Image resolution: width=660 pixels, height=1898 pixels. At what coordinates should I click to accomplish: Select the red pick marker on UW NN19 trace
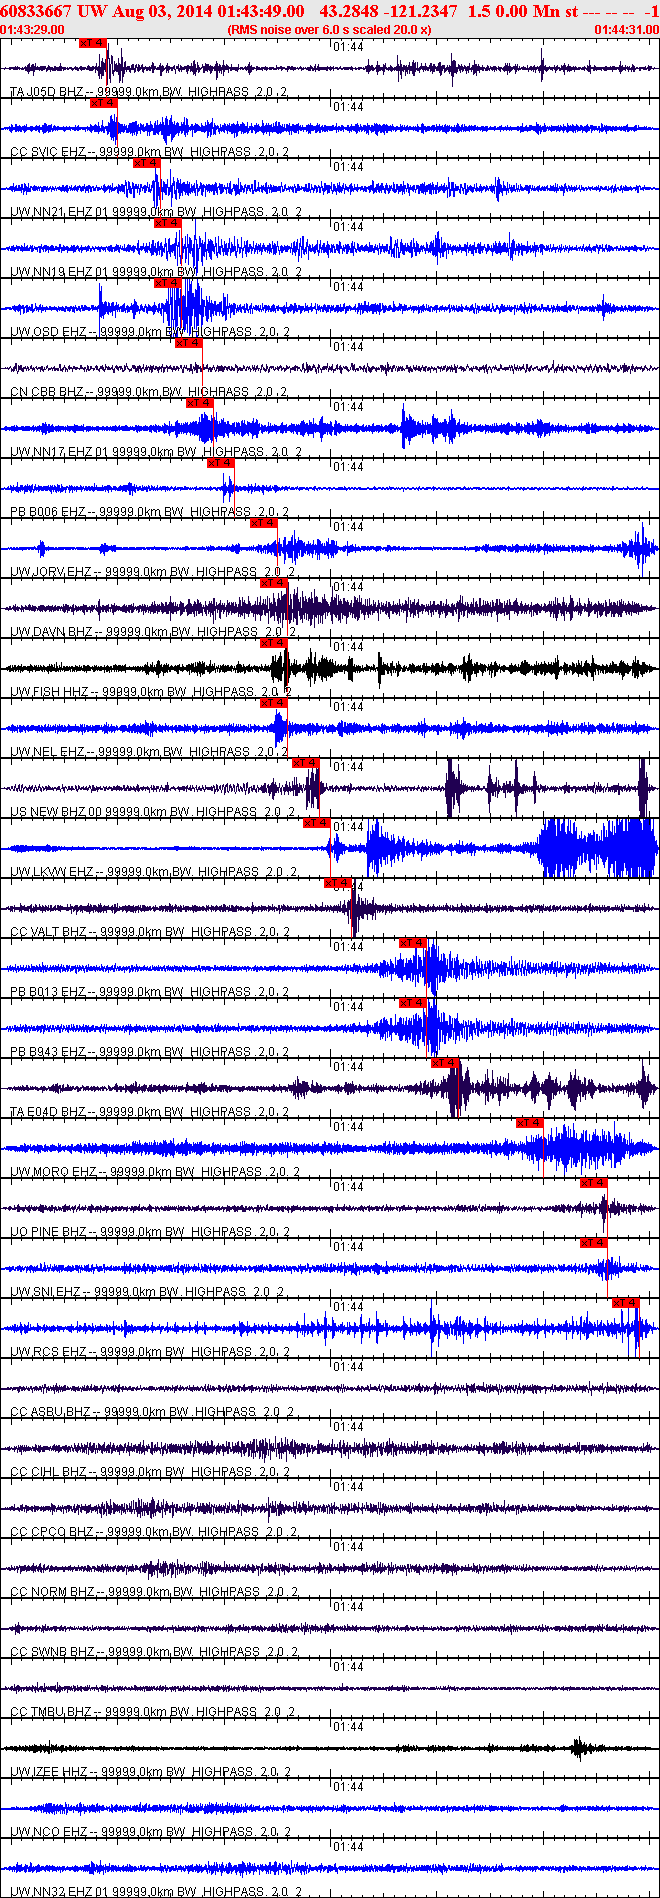(167, 223)
